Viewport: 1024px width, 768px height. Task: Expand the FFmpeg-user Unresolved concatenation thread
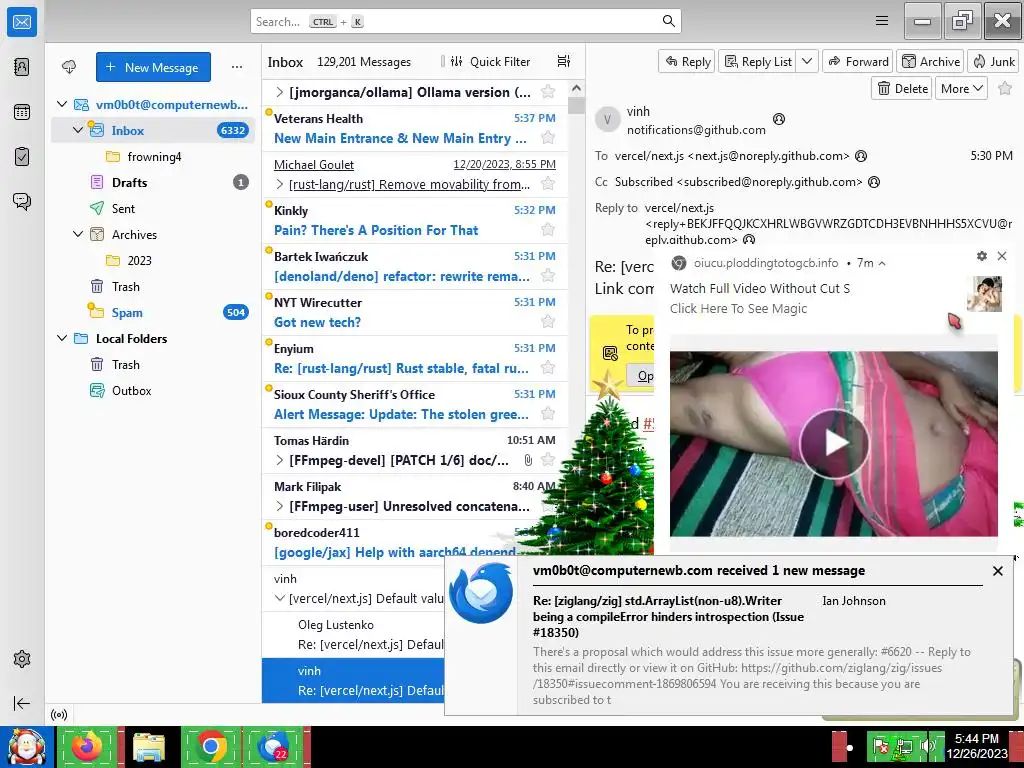click(280, 506)
